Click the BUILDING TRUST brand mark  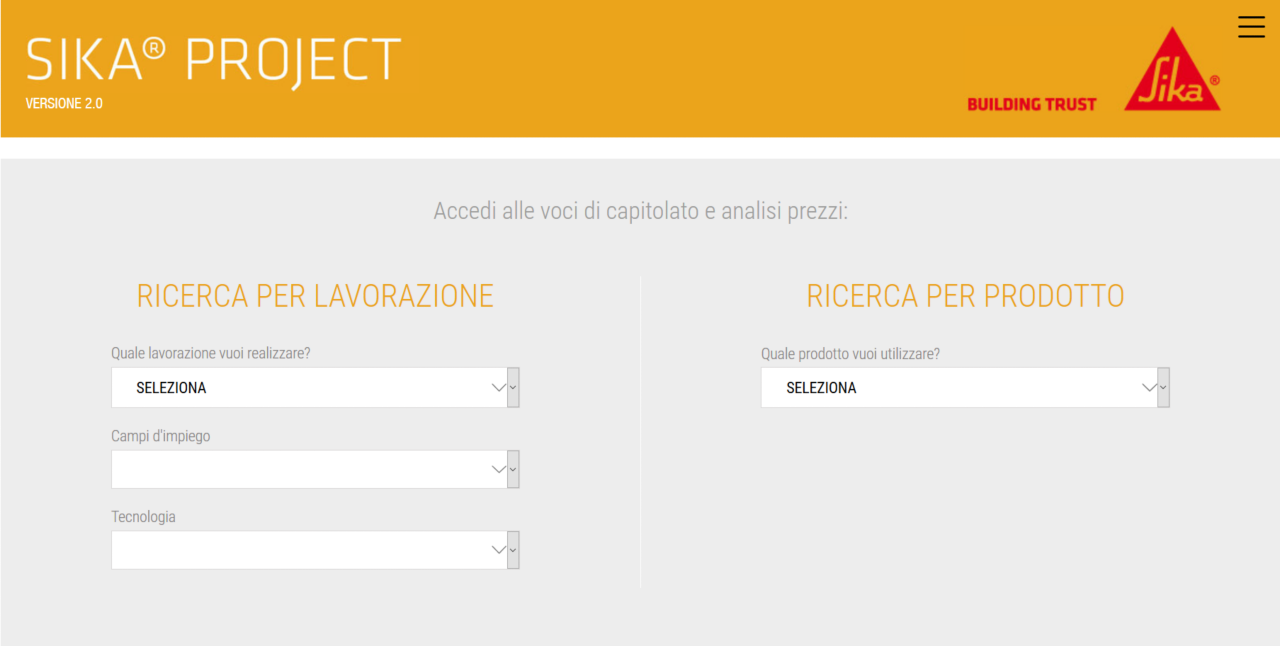tap(1031, 103)
